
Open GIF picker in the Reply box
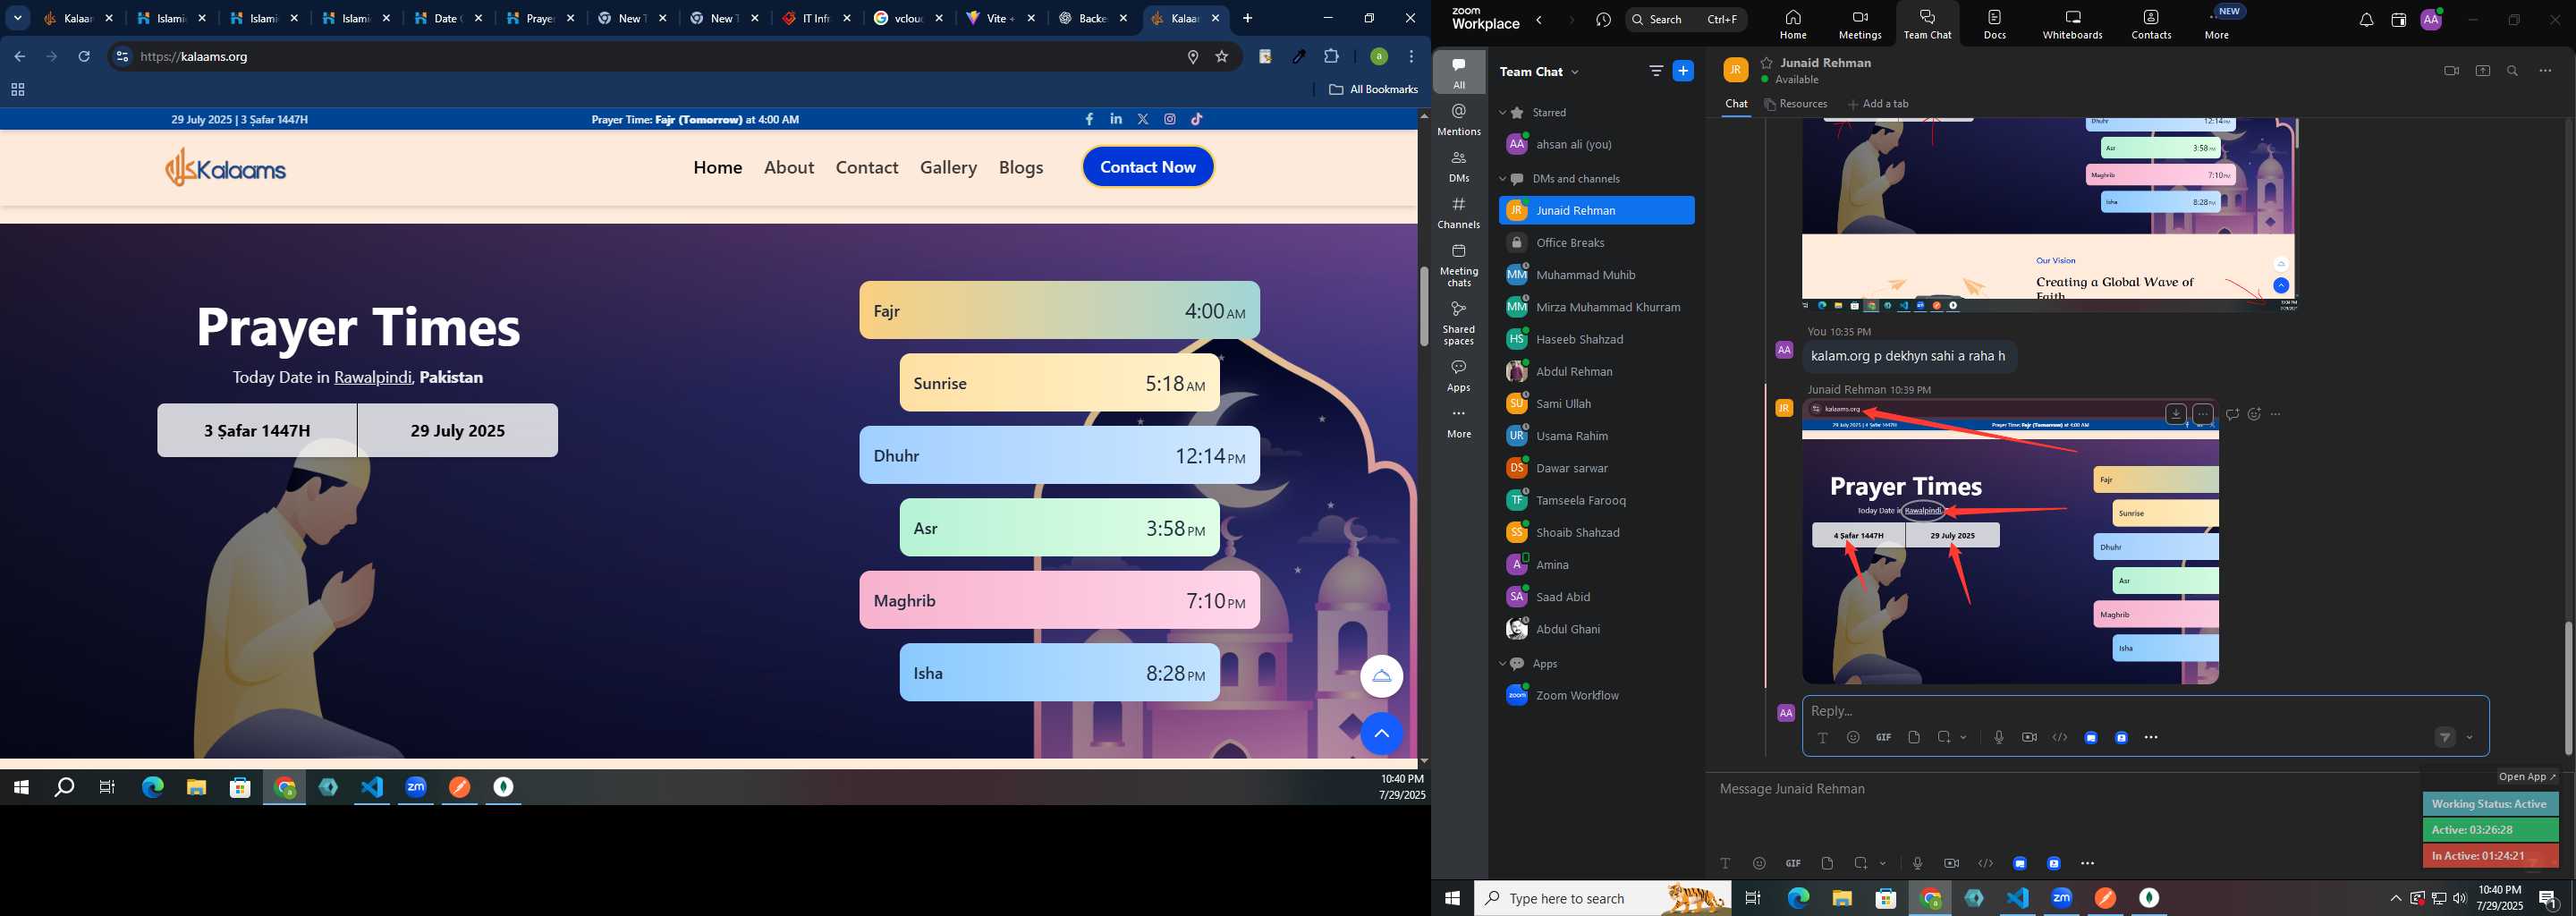point(1883,737)
